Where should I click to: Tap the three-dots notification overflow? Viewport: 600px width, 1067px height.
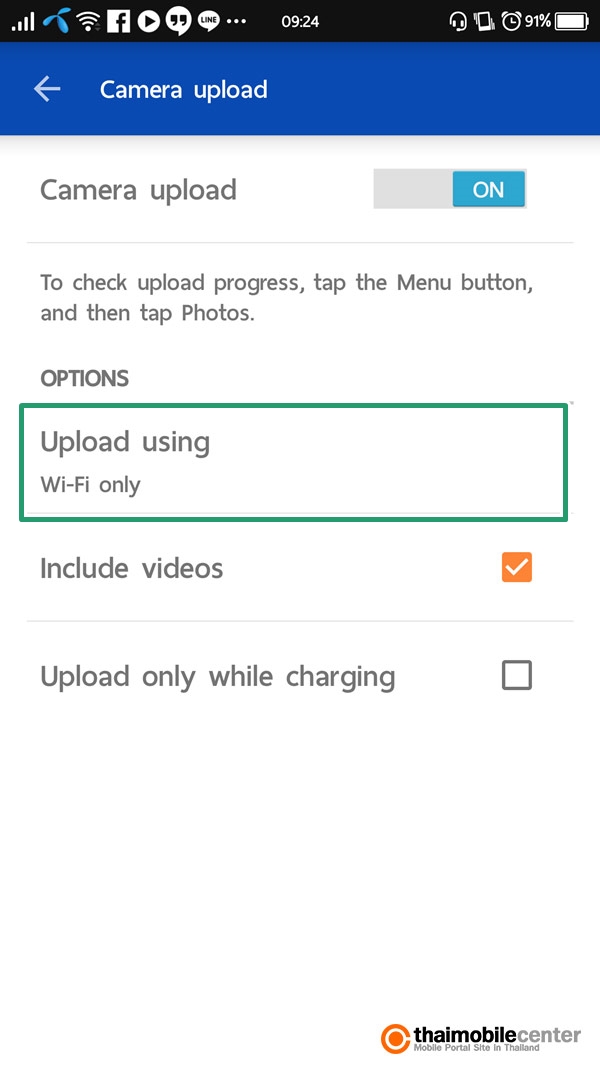pyautogui.click(x=236, y=21)
